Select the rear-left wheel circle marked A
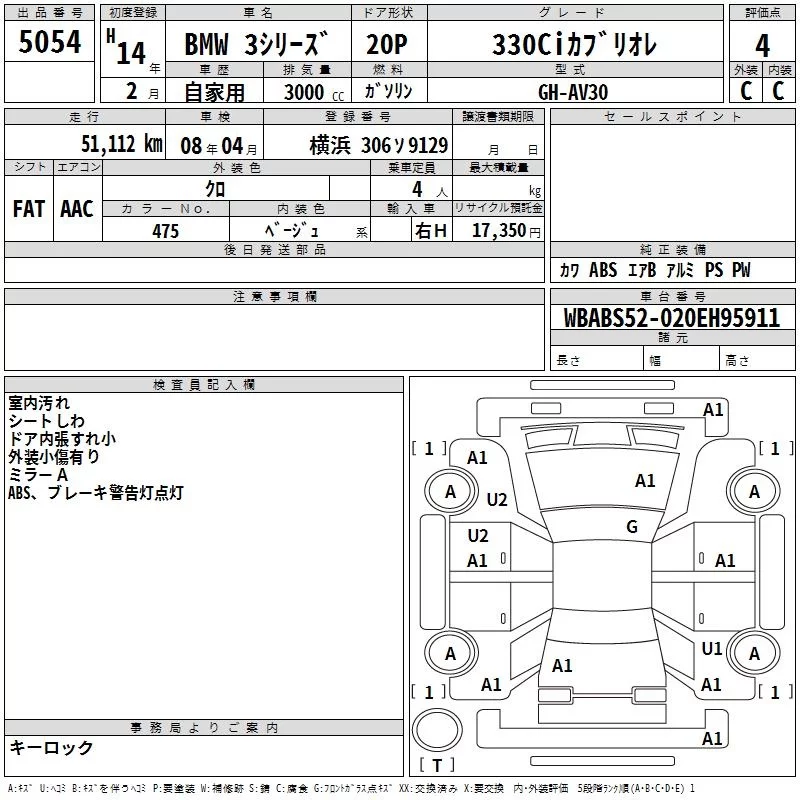Viewport: 800px width, 800px height. click(450, 653)
